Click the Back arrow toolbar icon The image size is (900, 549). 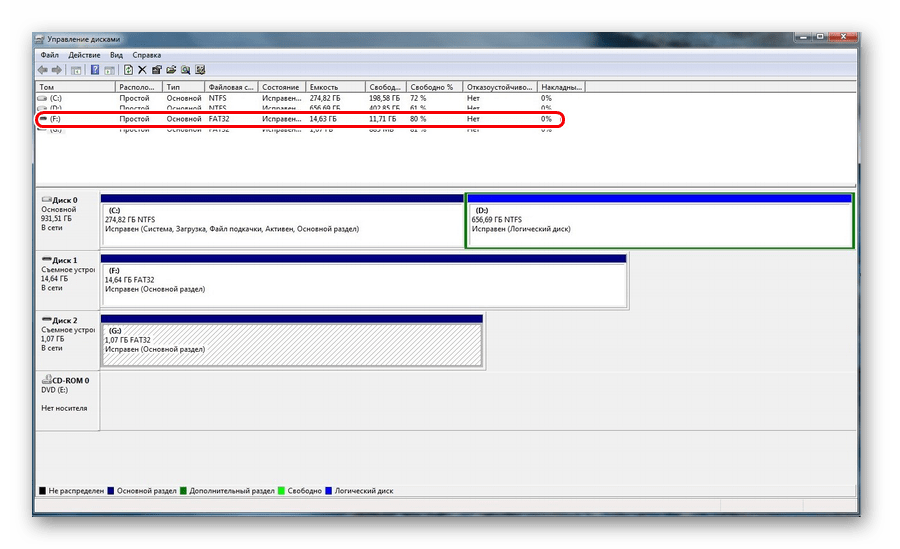tap(42, 70)
